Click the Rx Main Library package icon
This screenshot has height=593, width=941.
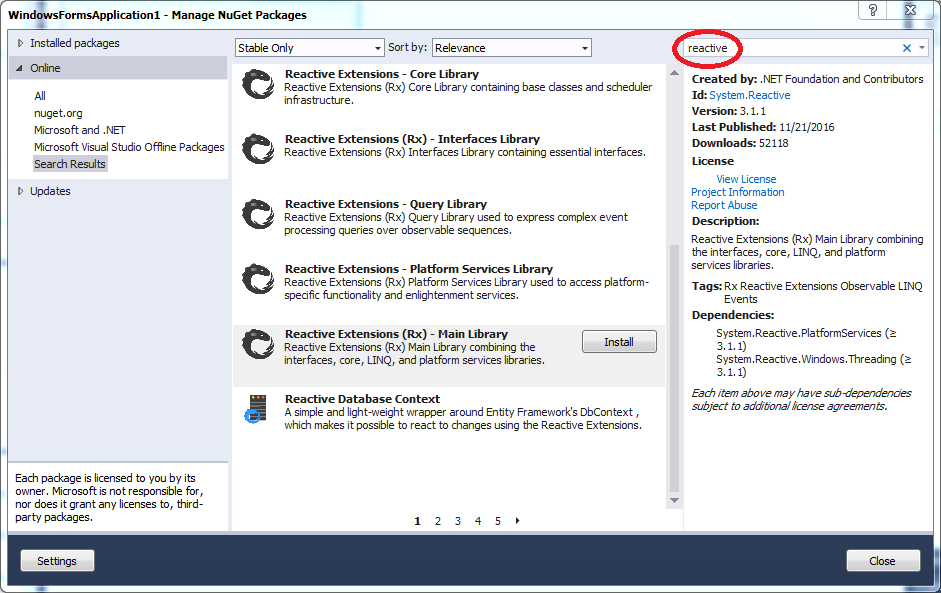click(258, 344)
